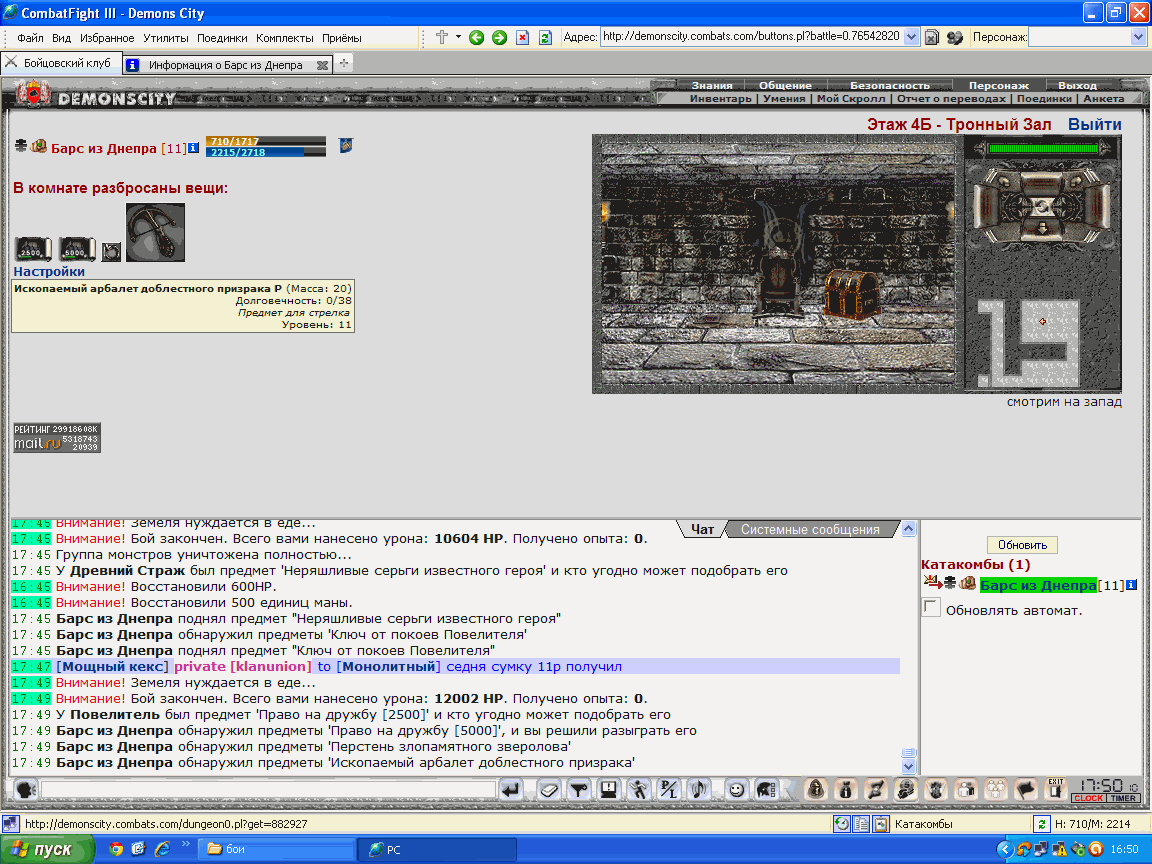Toggle the CLOCK mode under the time display
1152x864 pixels.
(1089, 799)
